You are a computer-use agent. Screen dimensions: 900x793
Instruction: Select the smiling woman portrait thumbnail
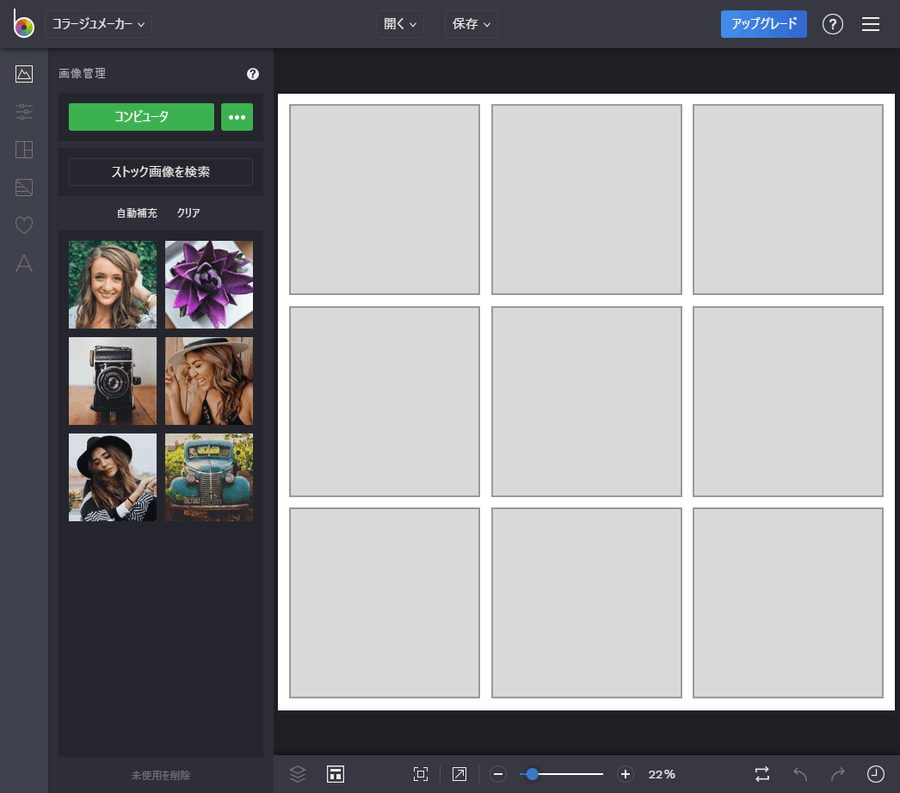pos(112,285)
